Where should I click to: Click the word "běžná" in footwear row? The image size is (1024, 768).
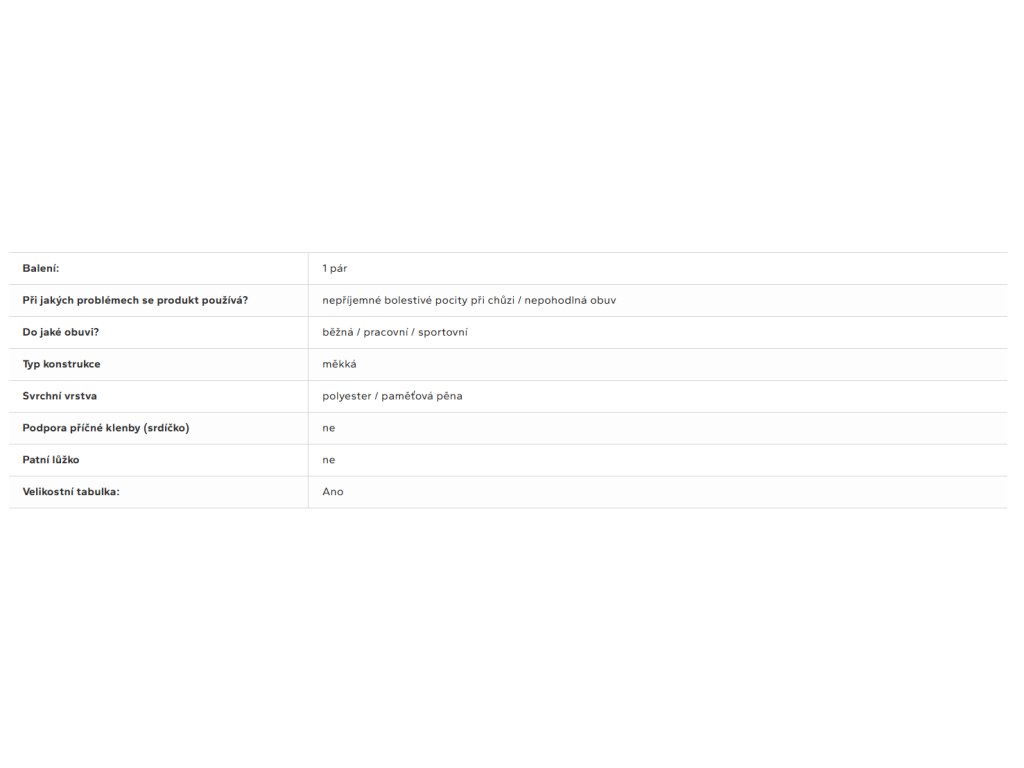coord(337,332)
